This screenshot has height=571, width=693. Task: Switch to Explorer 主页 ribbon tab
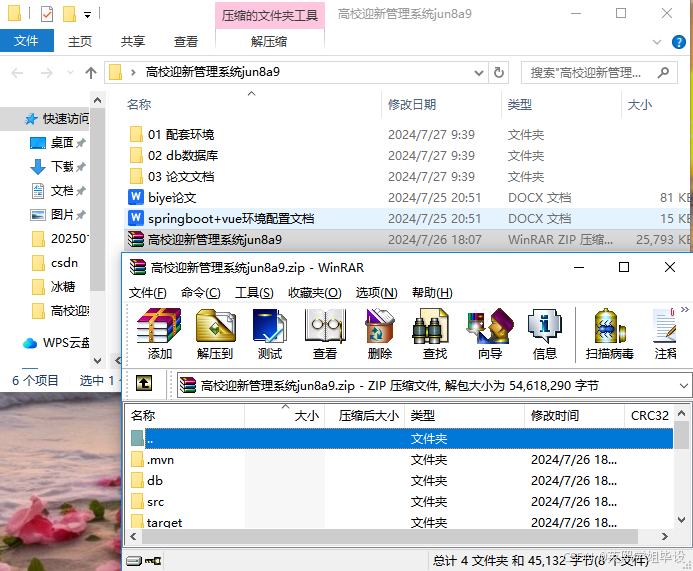click(80, 42)
